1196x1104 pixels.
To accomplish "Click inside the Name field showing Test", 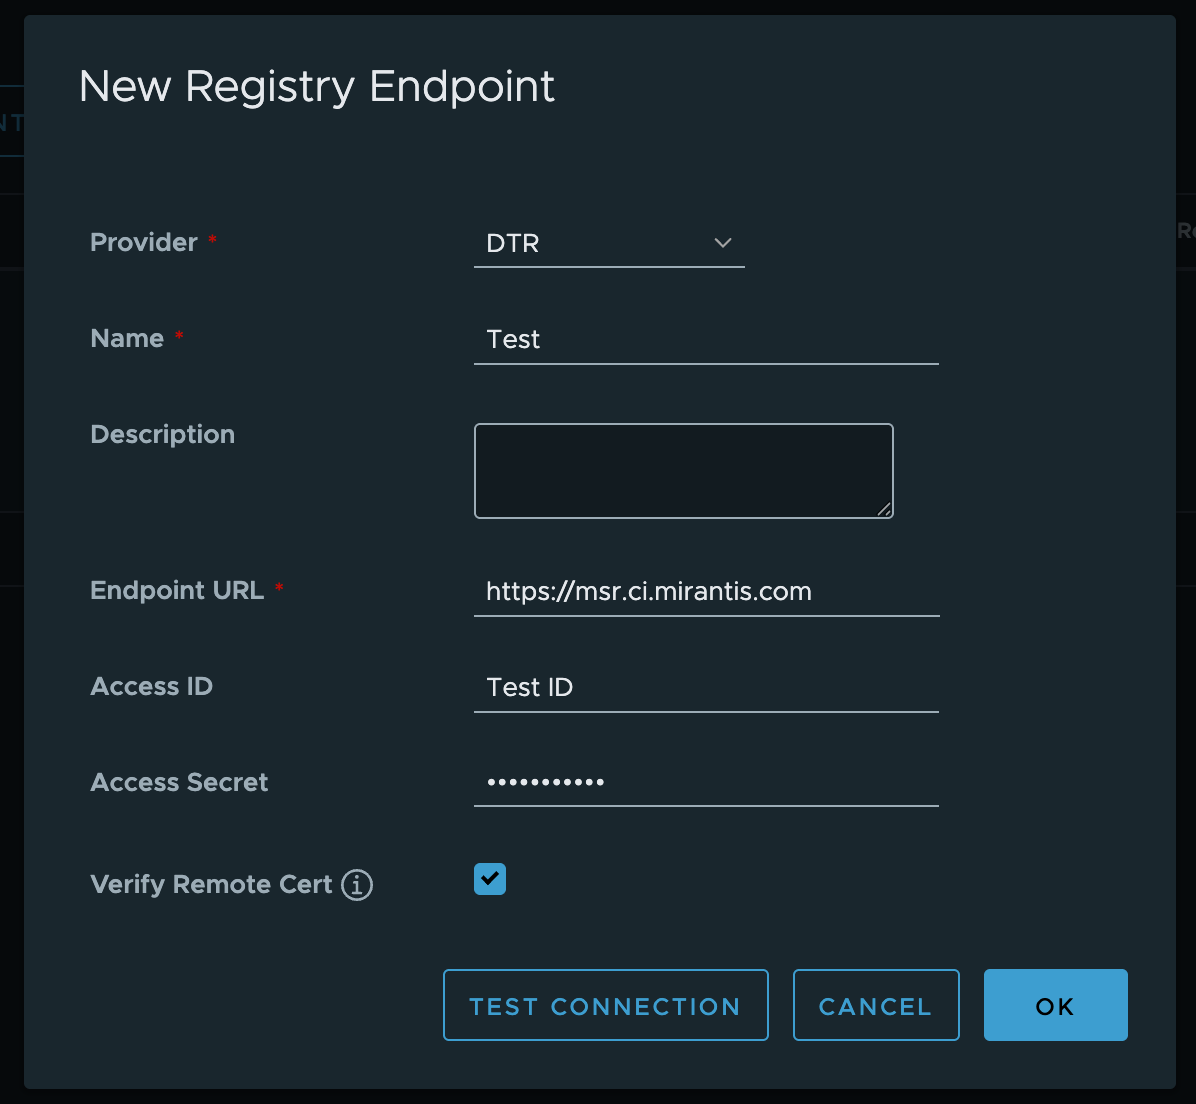I will tap(705, 340).
